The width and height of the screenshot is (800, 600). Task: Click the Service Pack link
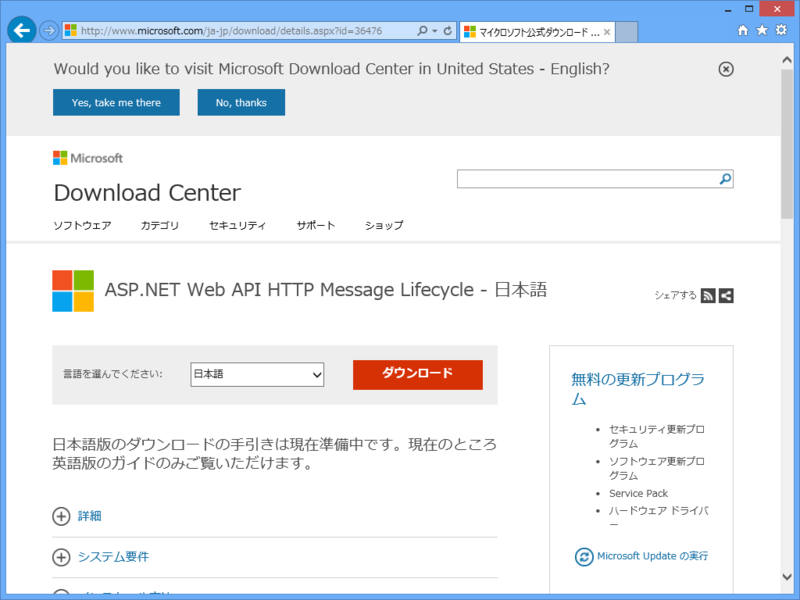(638, 493)
